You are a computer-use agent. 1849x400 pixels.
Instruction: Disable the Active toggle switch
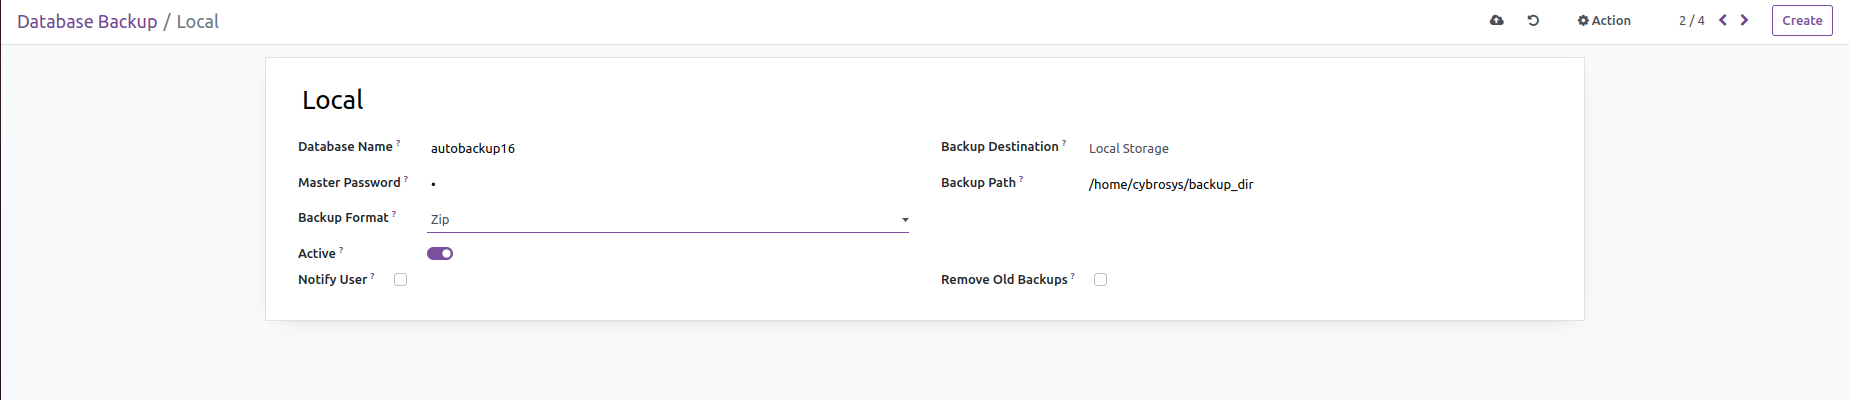coord(440,254)
